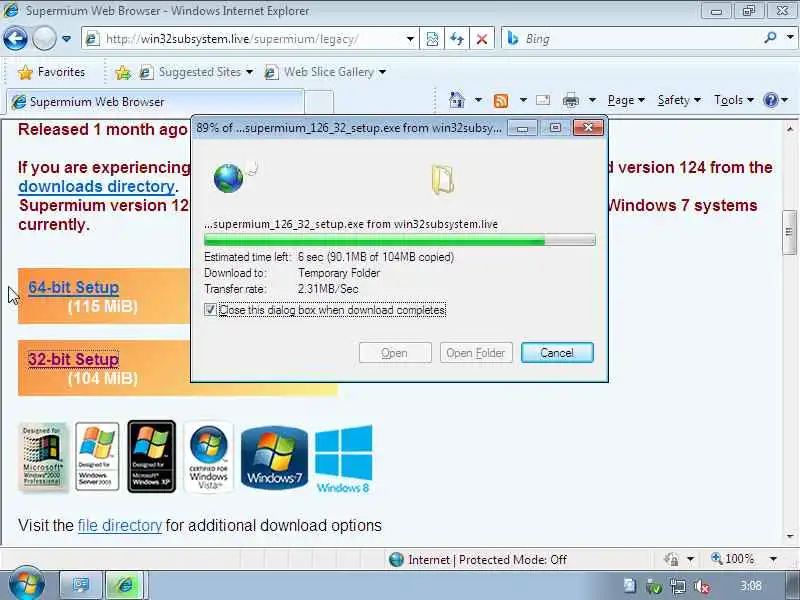Viewport: 800px width, 600px height.
Task: Click the grayed Forward navigation button
Action: (x=44, y=39)
